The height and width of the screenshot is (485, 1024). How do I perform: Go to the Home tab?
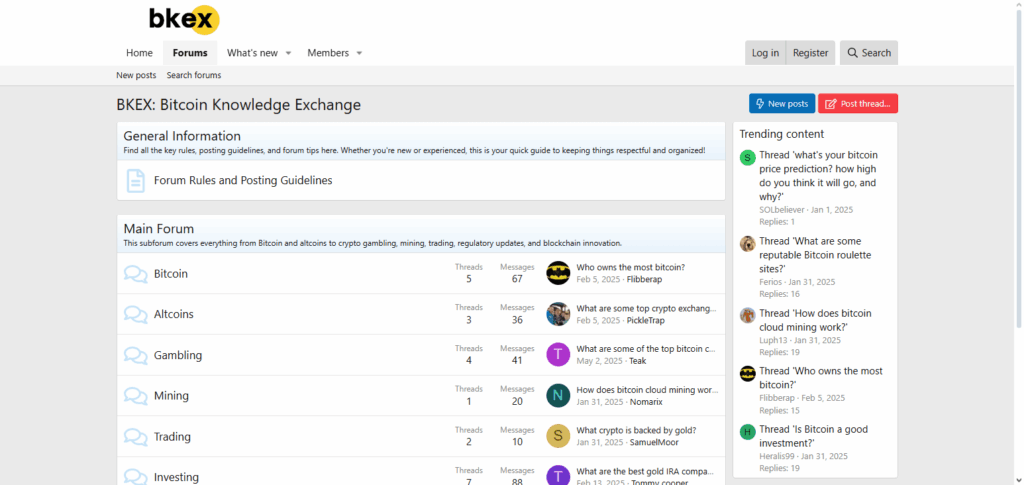[x=139, y=53]
